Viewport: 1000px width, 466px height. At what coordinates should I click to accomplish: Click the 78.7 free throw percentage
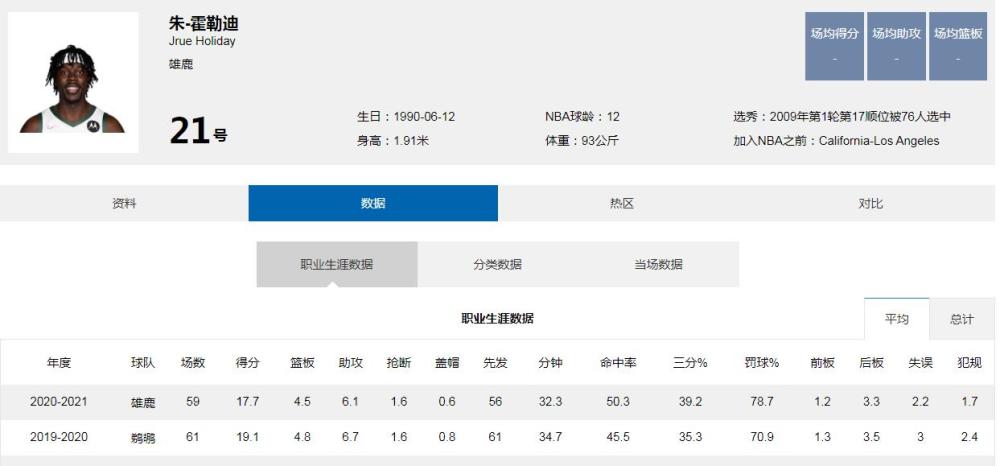tap(762, 402)
